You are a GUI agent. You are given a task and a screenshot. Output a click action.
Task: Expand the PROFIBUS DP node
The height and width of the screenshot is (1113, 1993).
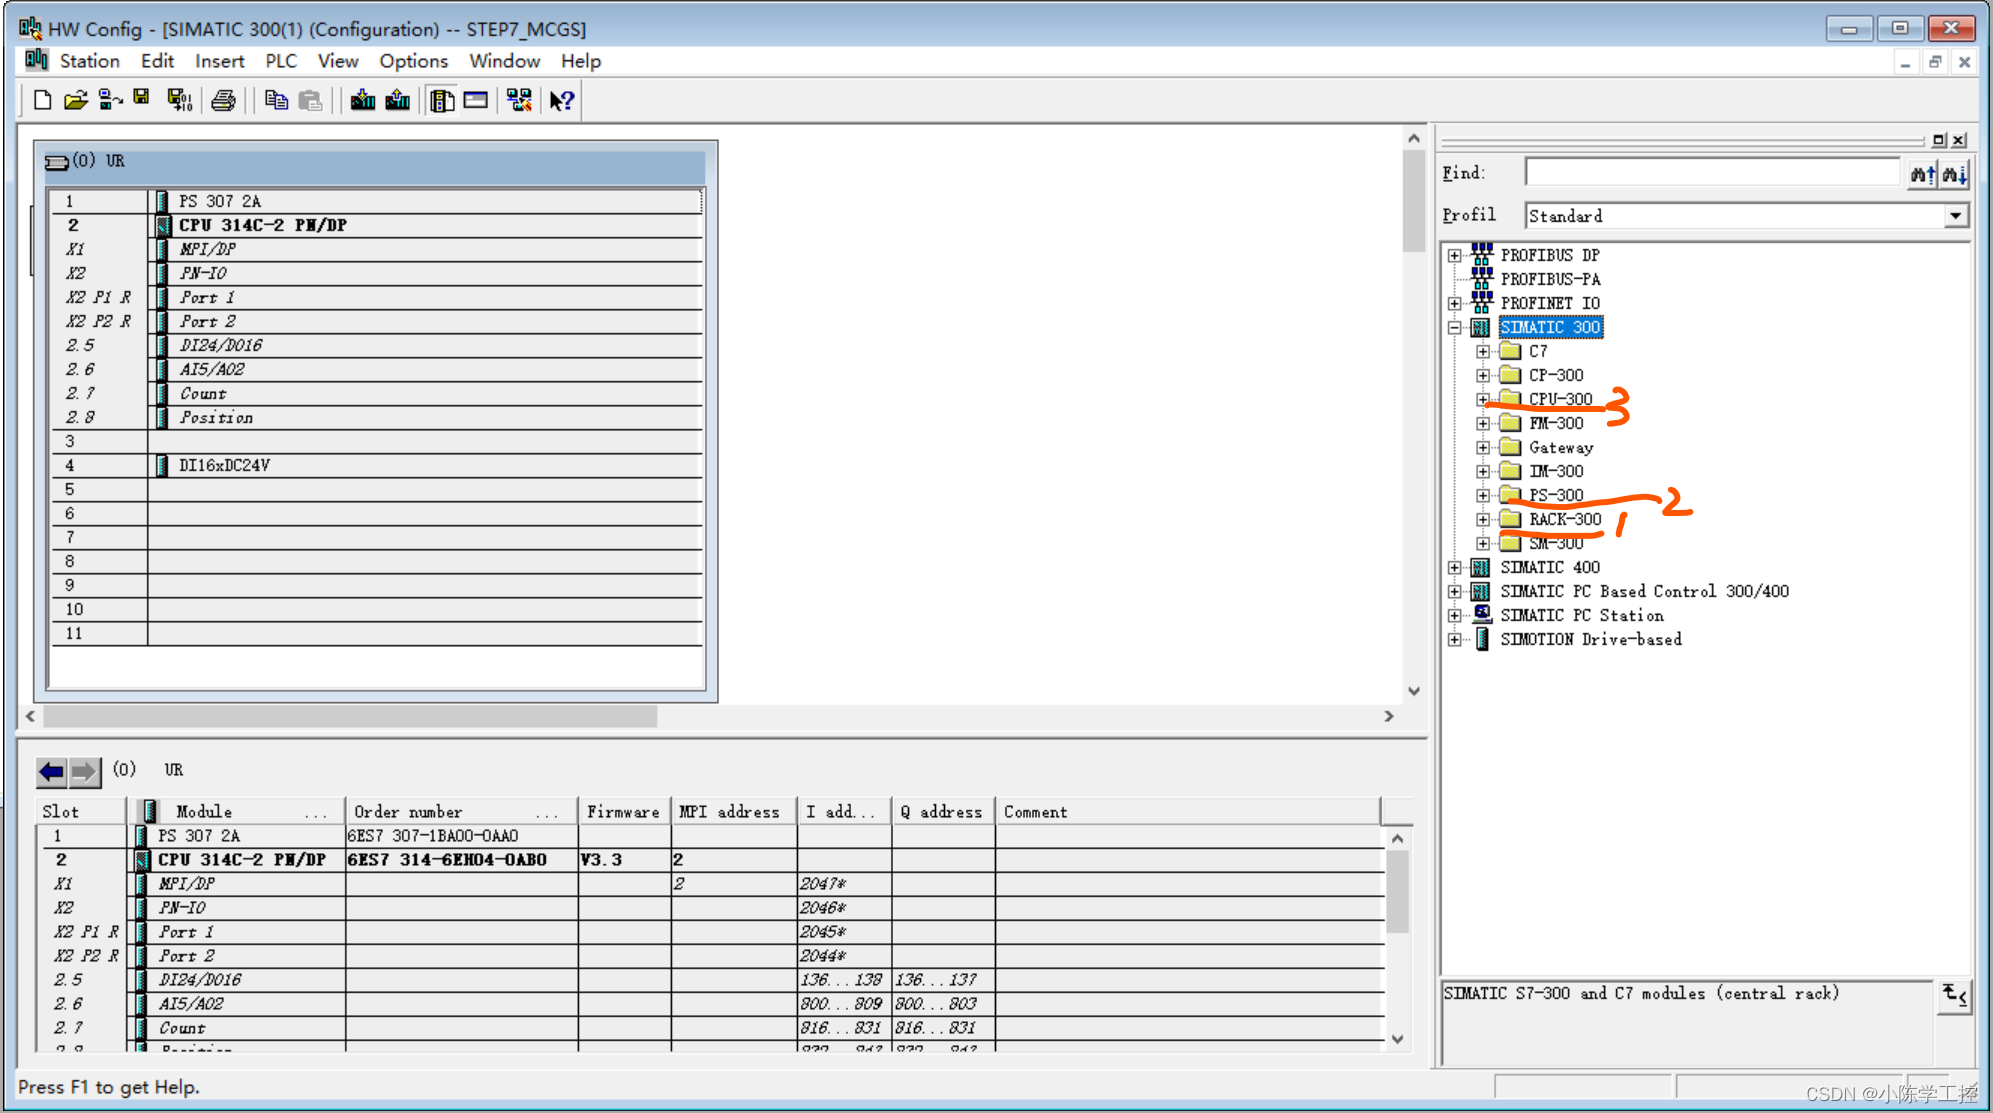(x=1455, y=255)
